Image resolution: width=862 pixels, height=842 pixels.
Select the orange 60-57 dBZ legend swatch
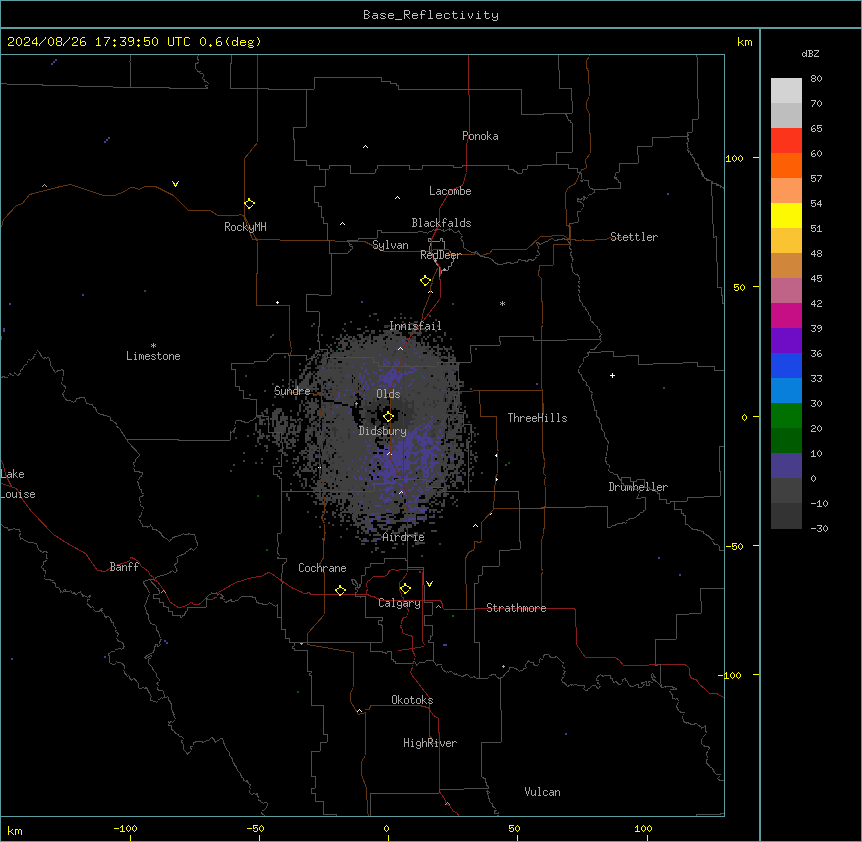coord(786,165)
